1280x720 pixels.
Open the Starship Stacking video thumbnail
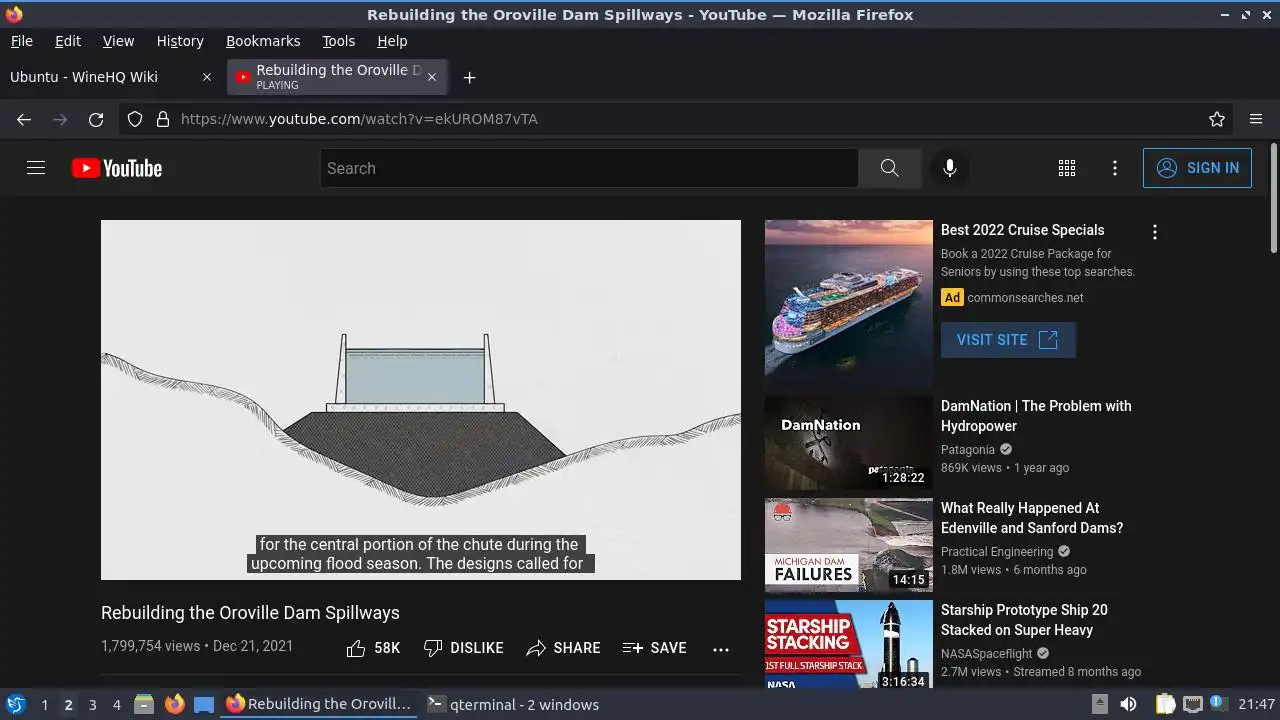click(849, 646)
